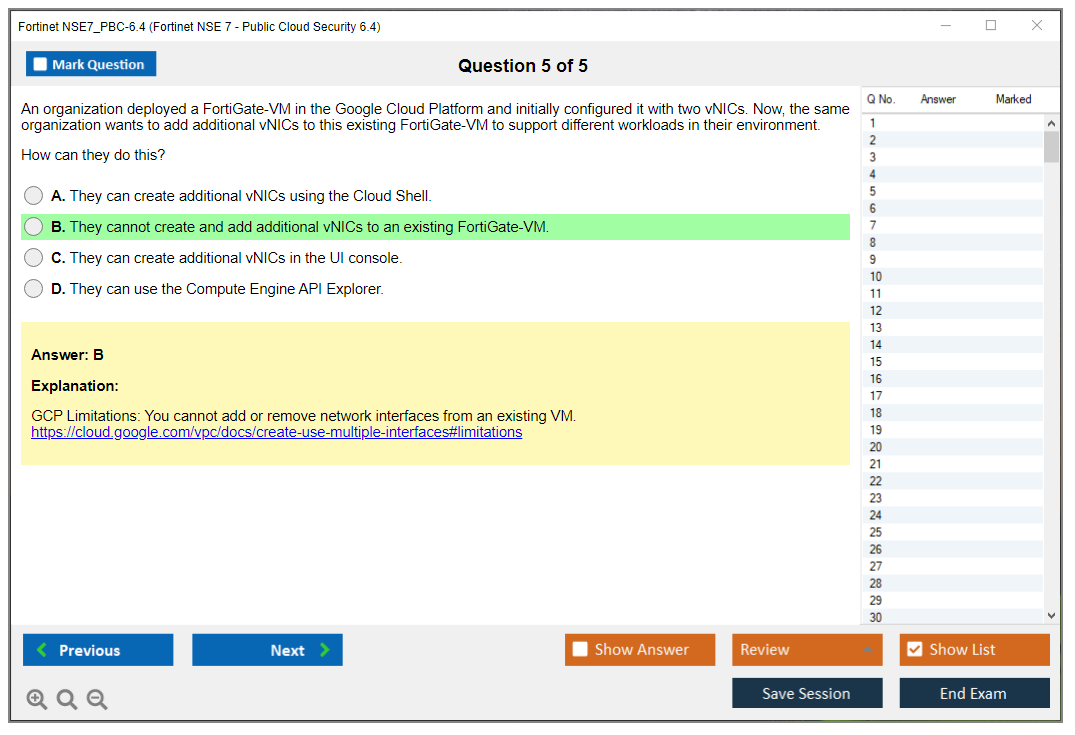Enable the Show Answer checkbox

click(x=581, y=650)
